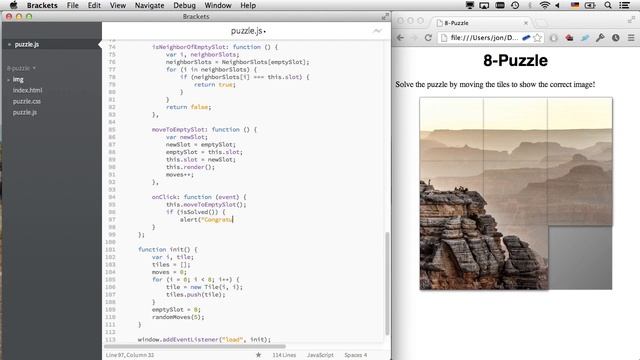This screenshot has width=640, height=360.
Task: Open the Brackets application menu
Action: pos(42,5)
